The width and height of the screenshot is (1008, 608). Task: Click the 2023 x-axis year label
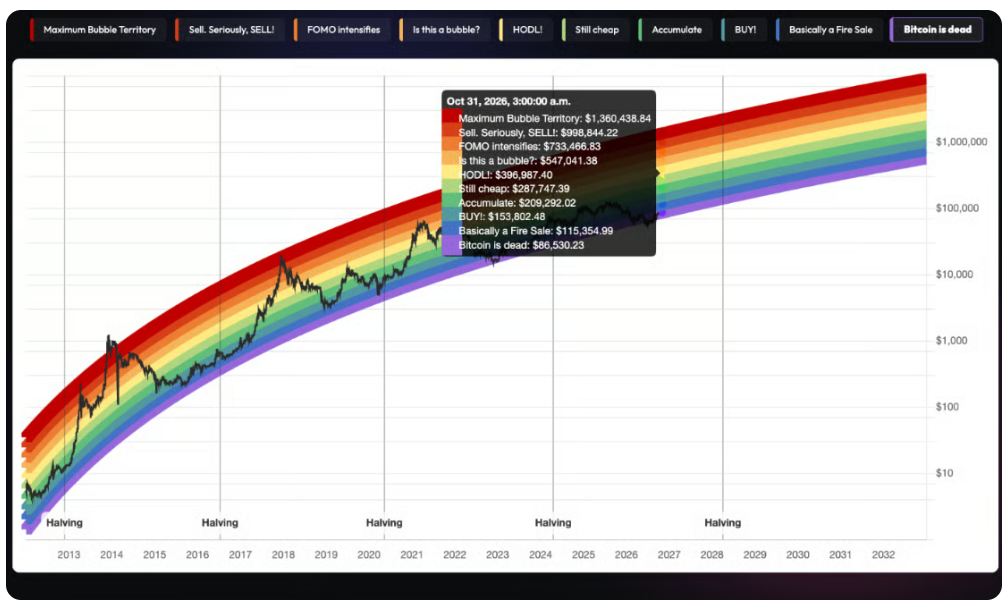498,554
